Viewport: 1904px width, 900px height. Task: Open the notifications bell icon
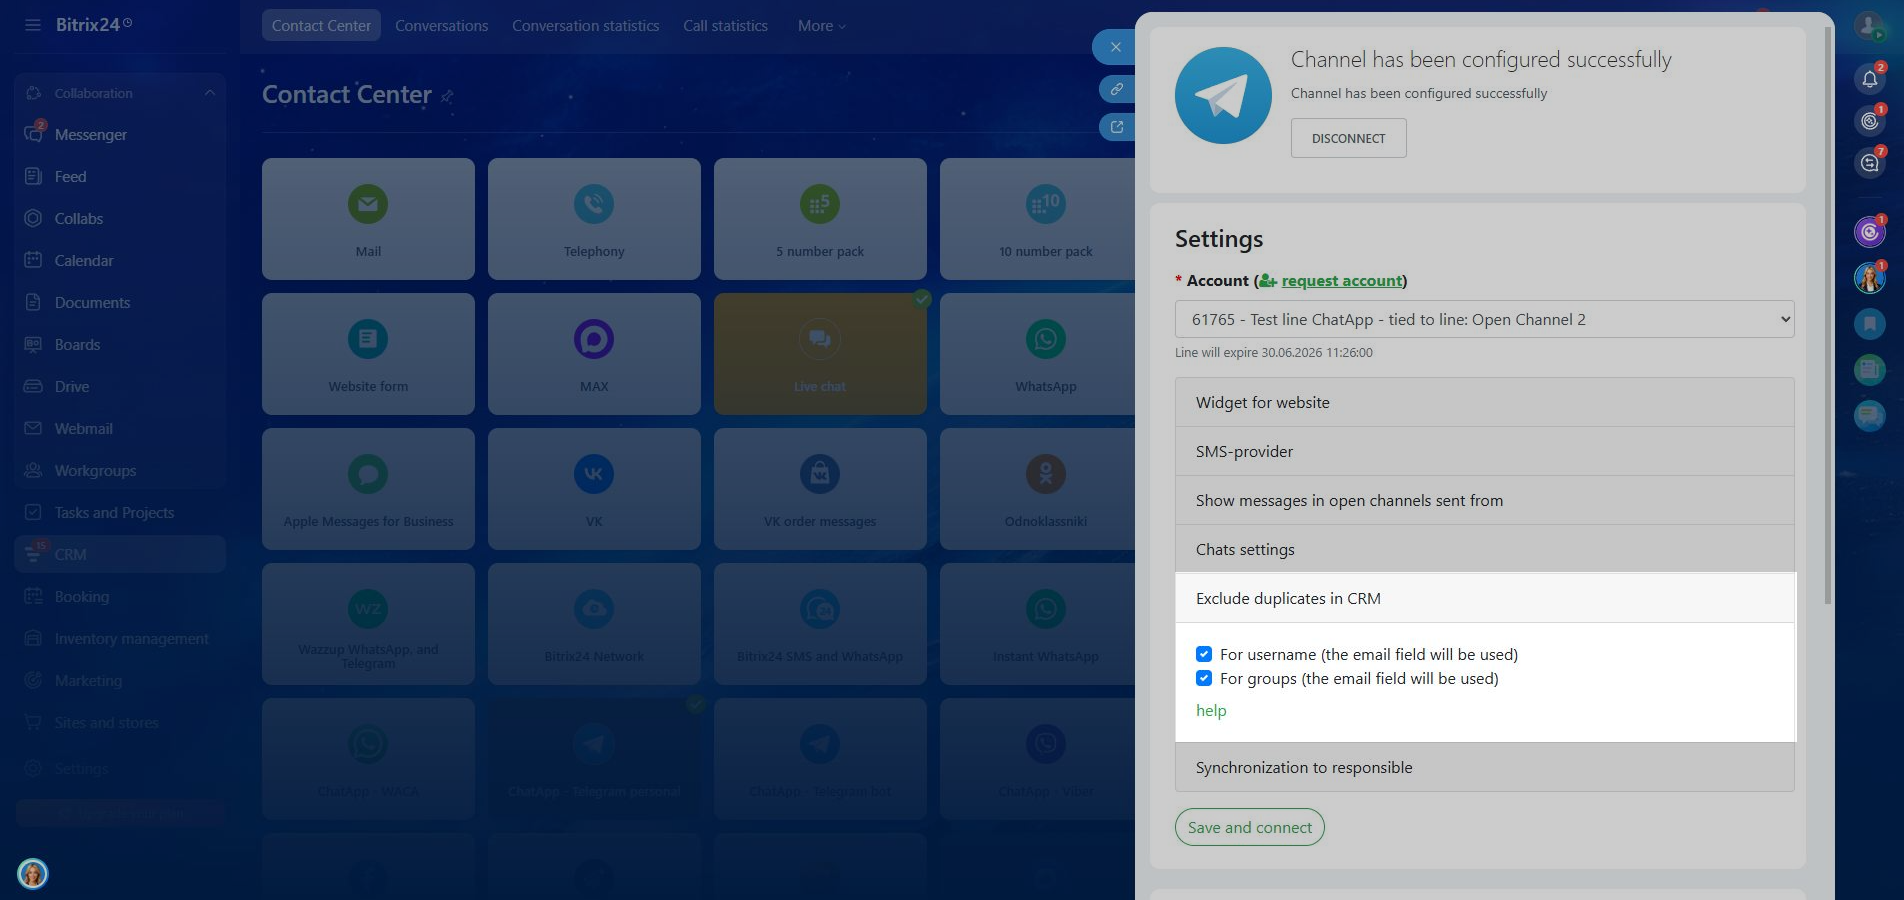[1869, 79]
